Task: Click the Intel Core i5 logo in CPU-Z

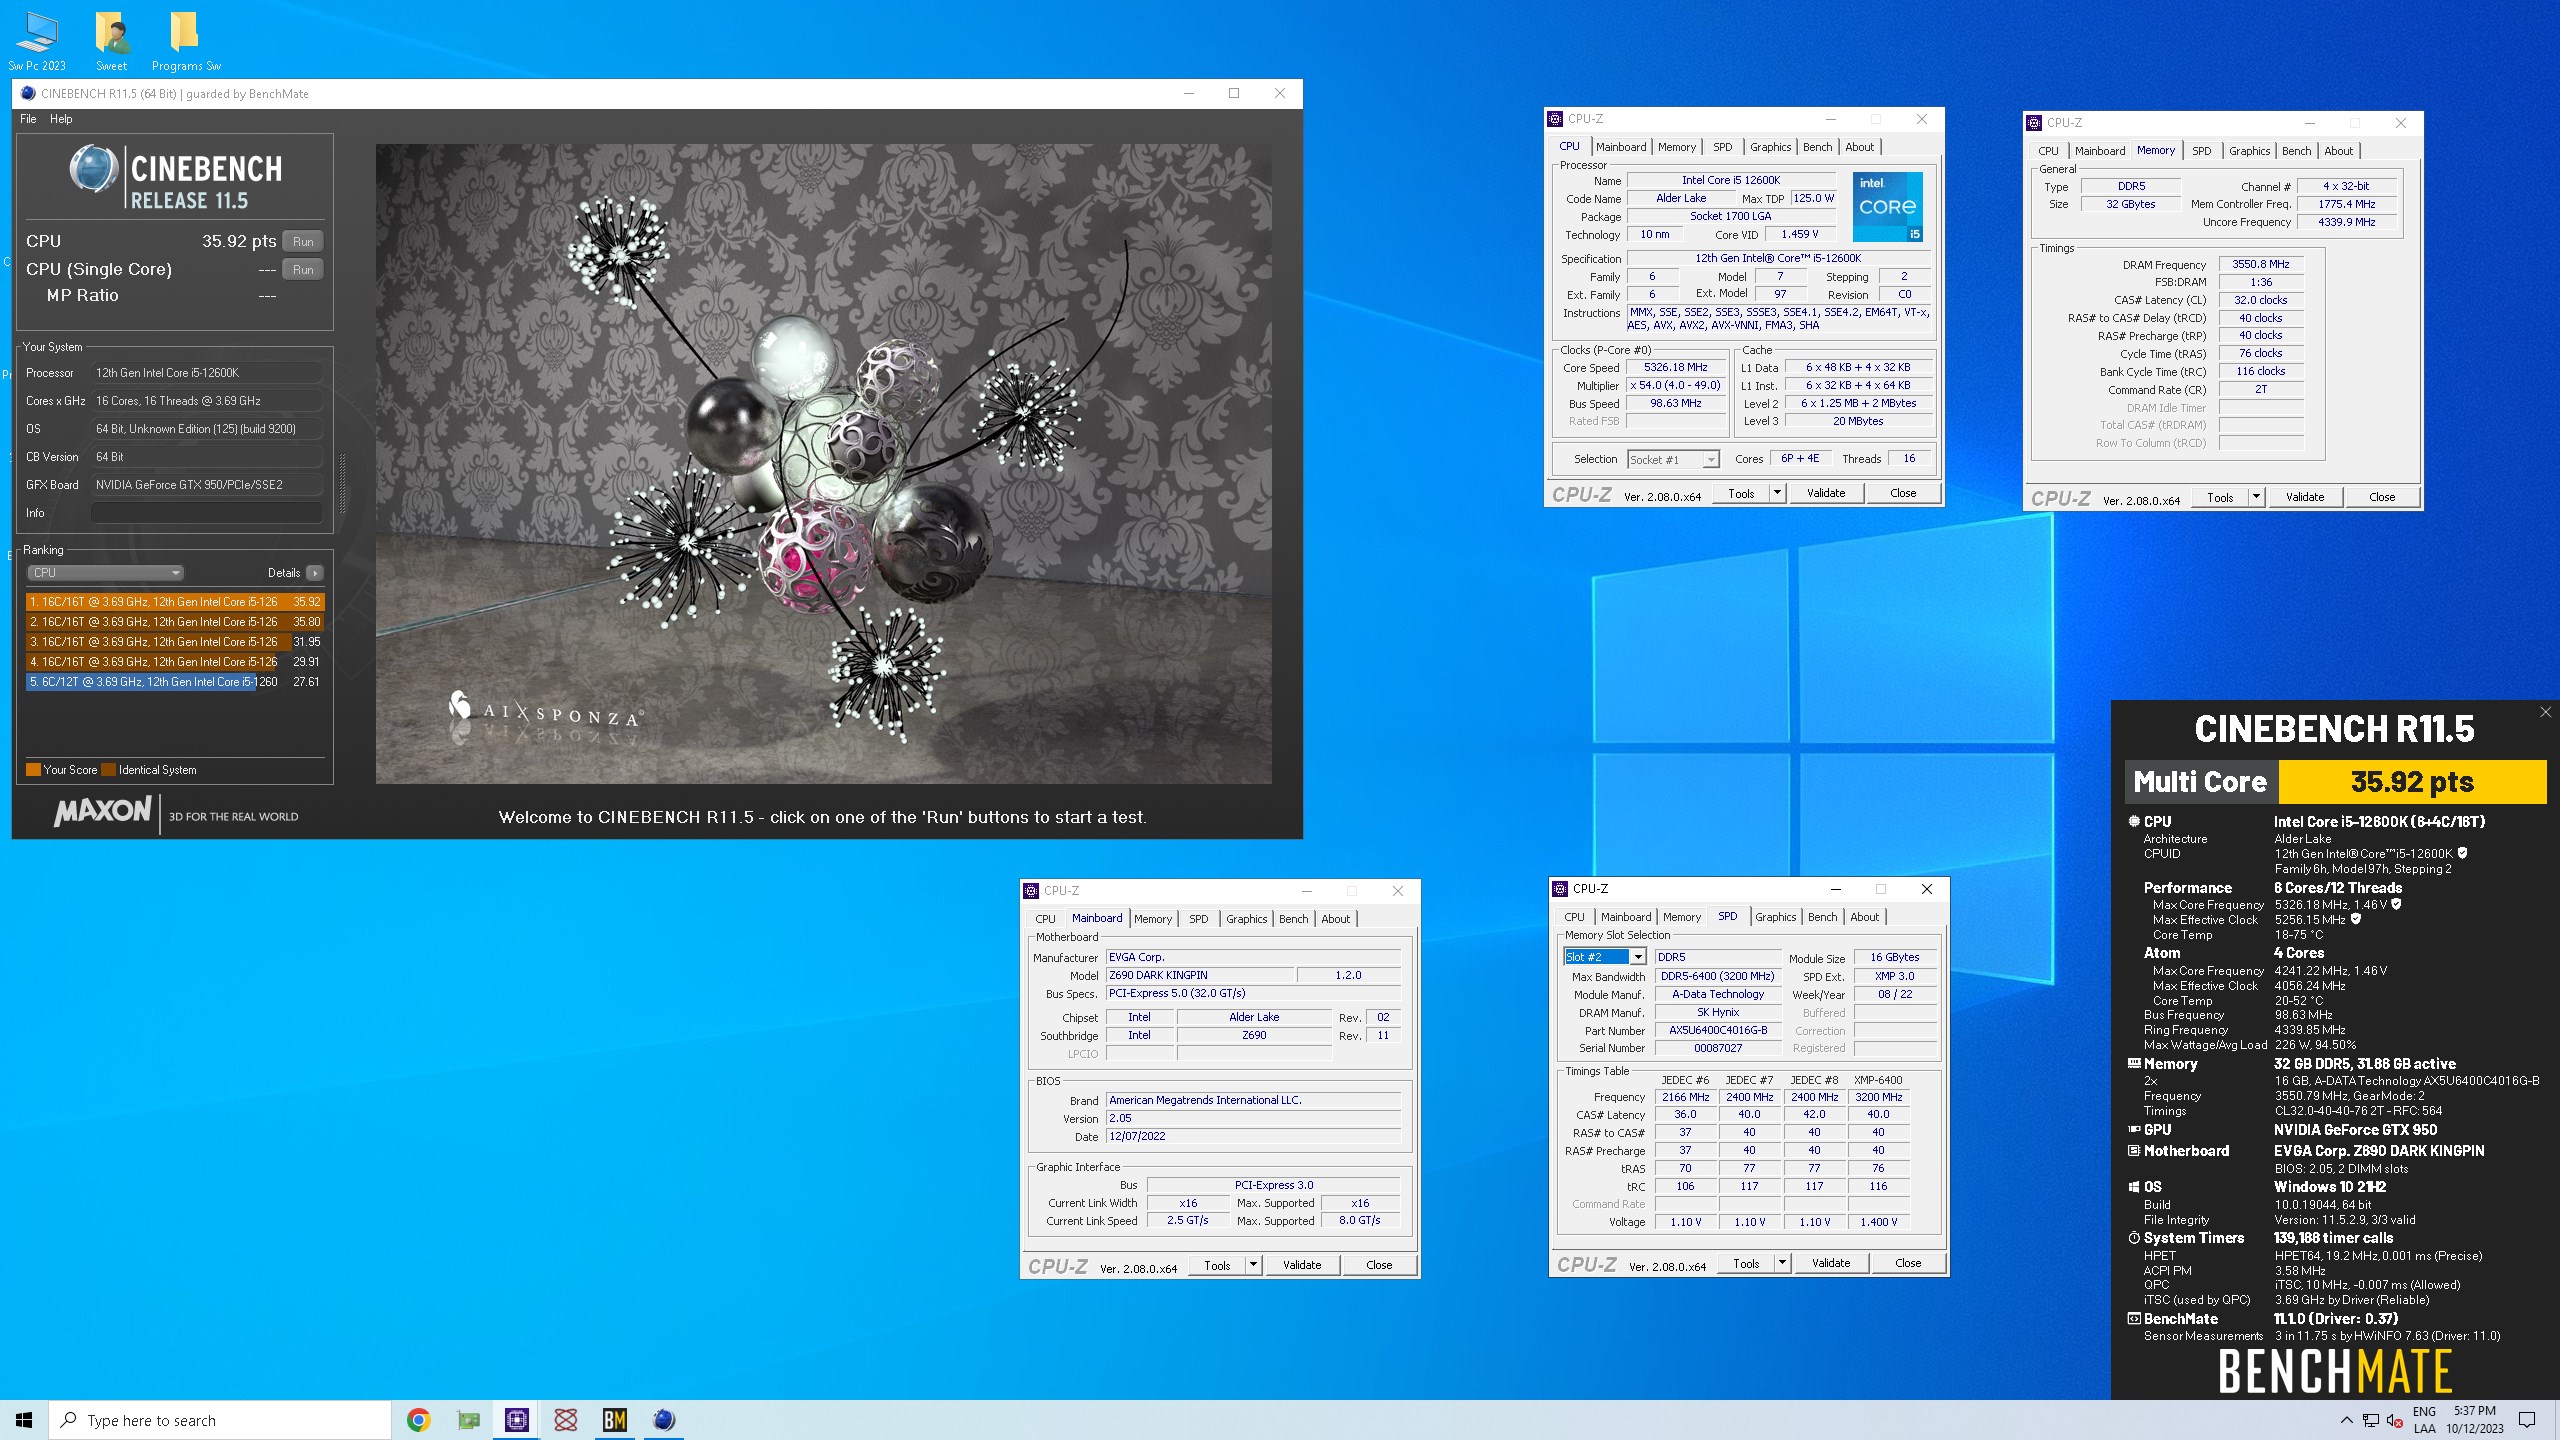Action: [x=1887, y=207]
